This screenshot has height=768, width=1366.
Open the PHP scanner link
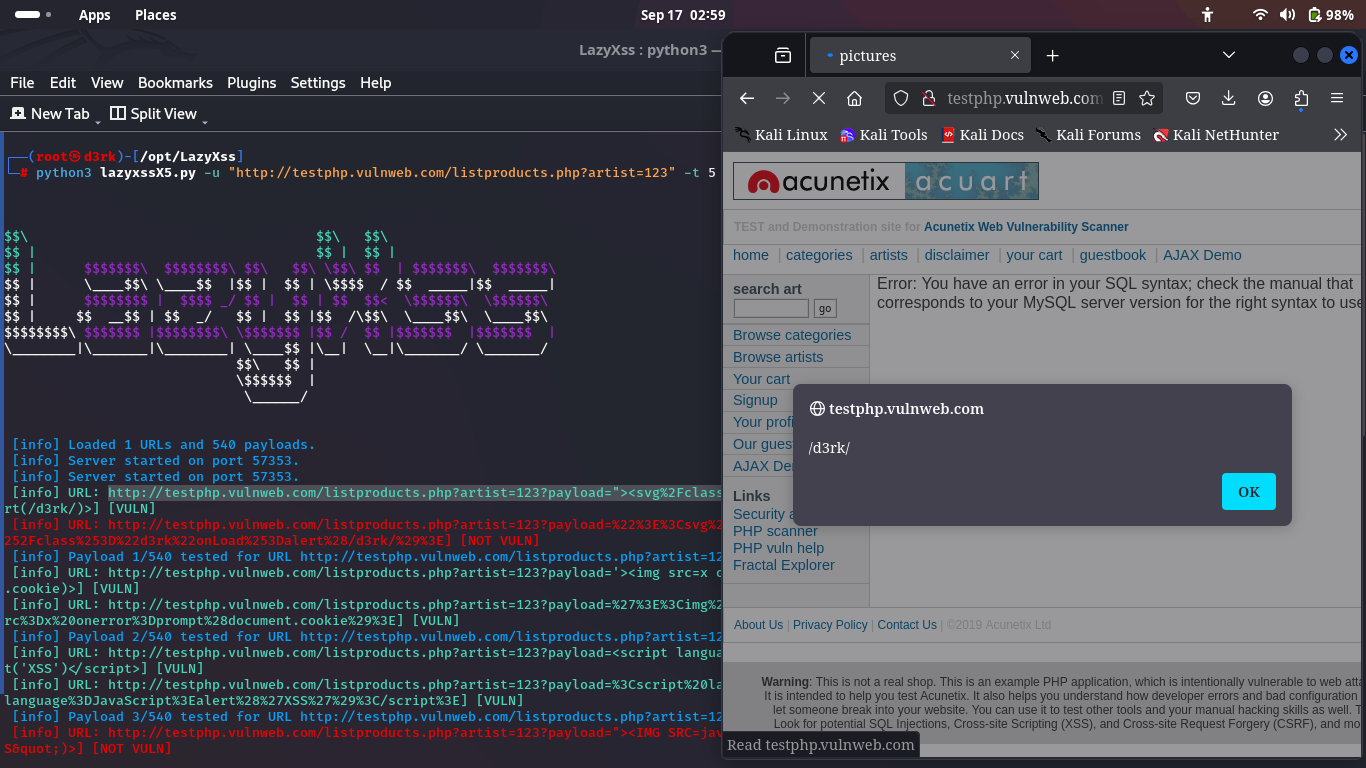(x=775, y=531)
